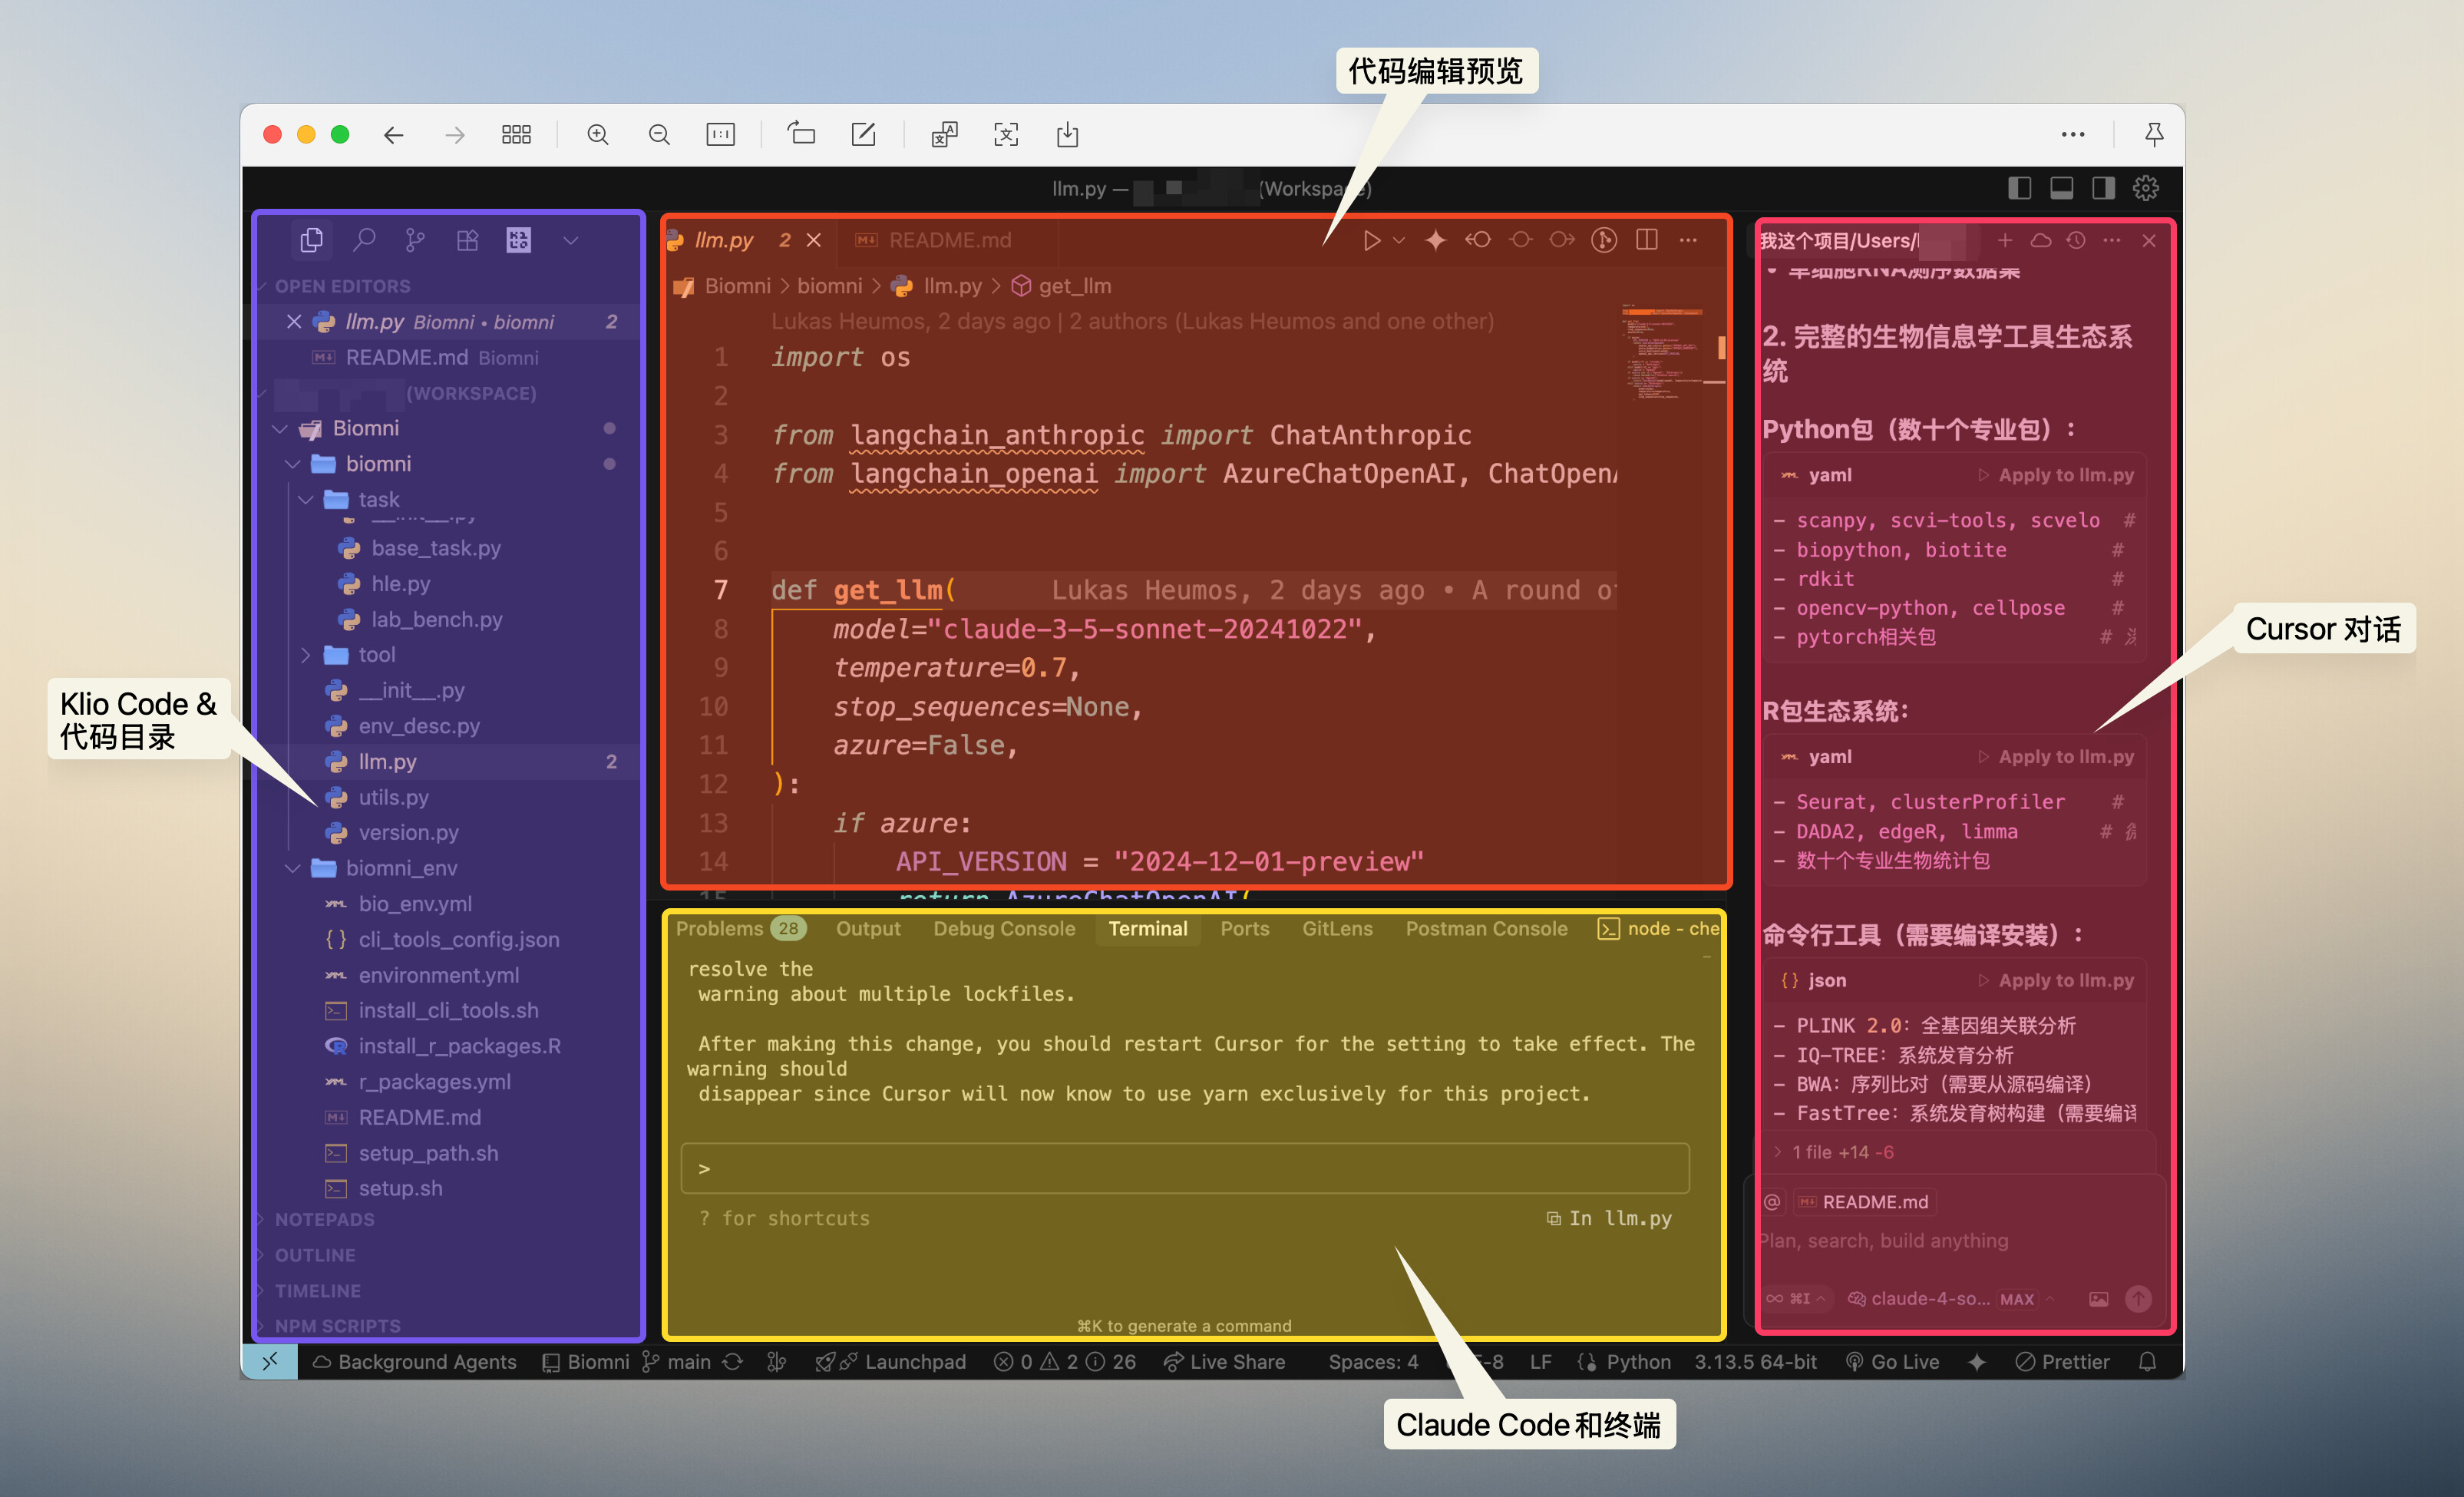
Task: Click the chat panel cloud icon
Action: [2041, 240]
